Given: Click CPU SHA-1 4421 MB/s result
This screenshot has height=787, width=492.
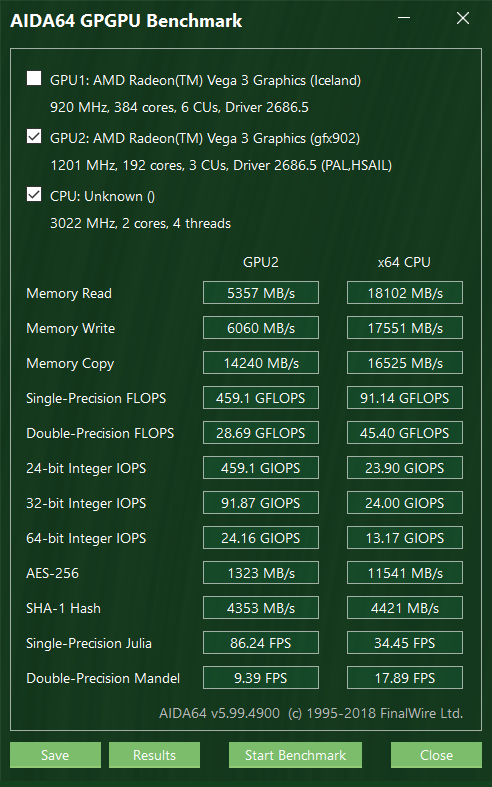Looking at the screenshot, I should click(405, 608).
